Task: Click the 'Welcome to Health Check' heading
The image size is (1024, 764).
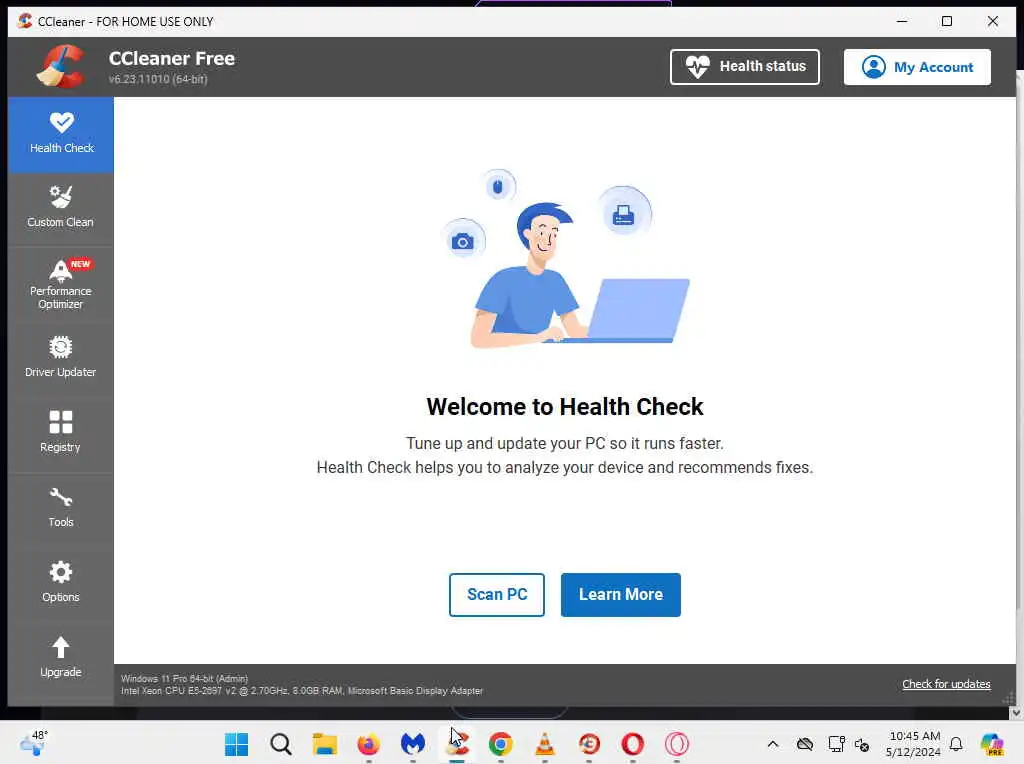Action: click(x=565, y=406)
